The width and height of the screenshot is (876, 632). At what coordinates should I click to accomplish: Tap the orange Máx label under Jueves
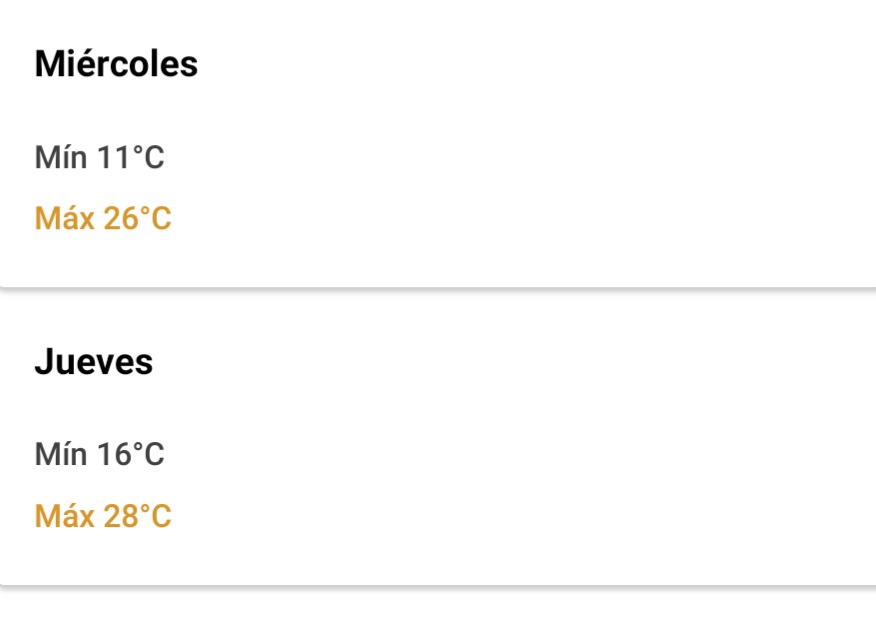click(x=64, y=517)
